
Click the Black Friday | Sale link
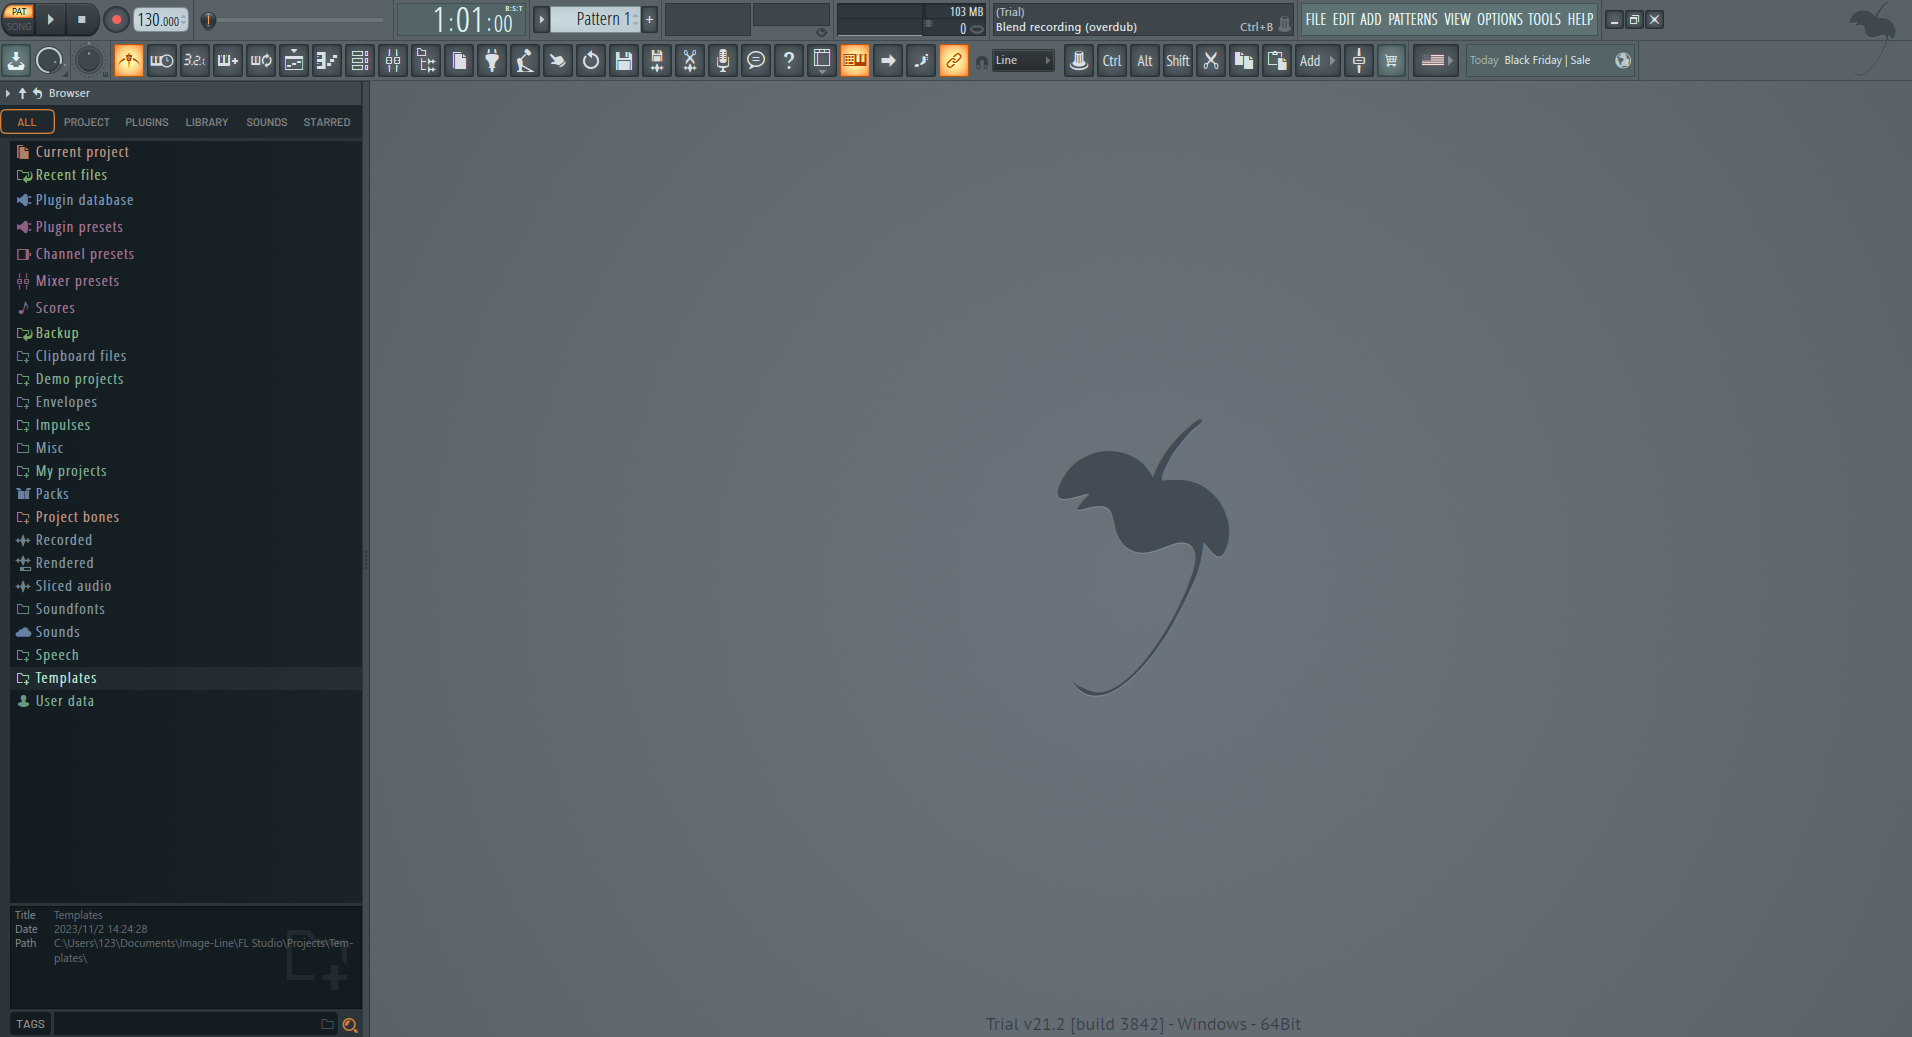coord(1546,60)
